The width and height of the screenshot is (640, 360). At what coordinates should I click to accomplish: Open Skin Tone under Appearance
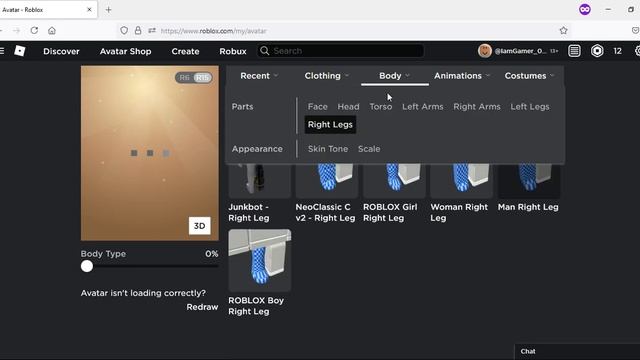pos(328,149)
